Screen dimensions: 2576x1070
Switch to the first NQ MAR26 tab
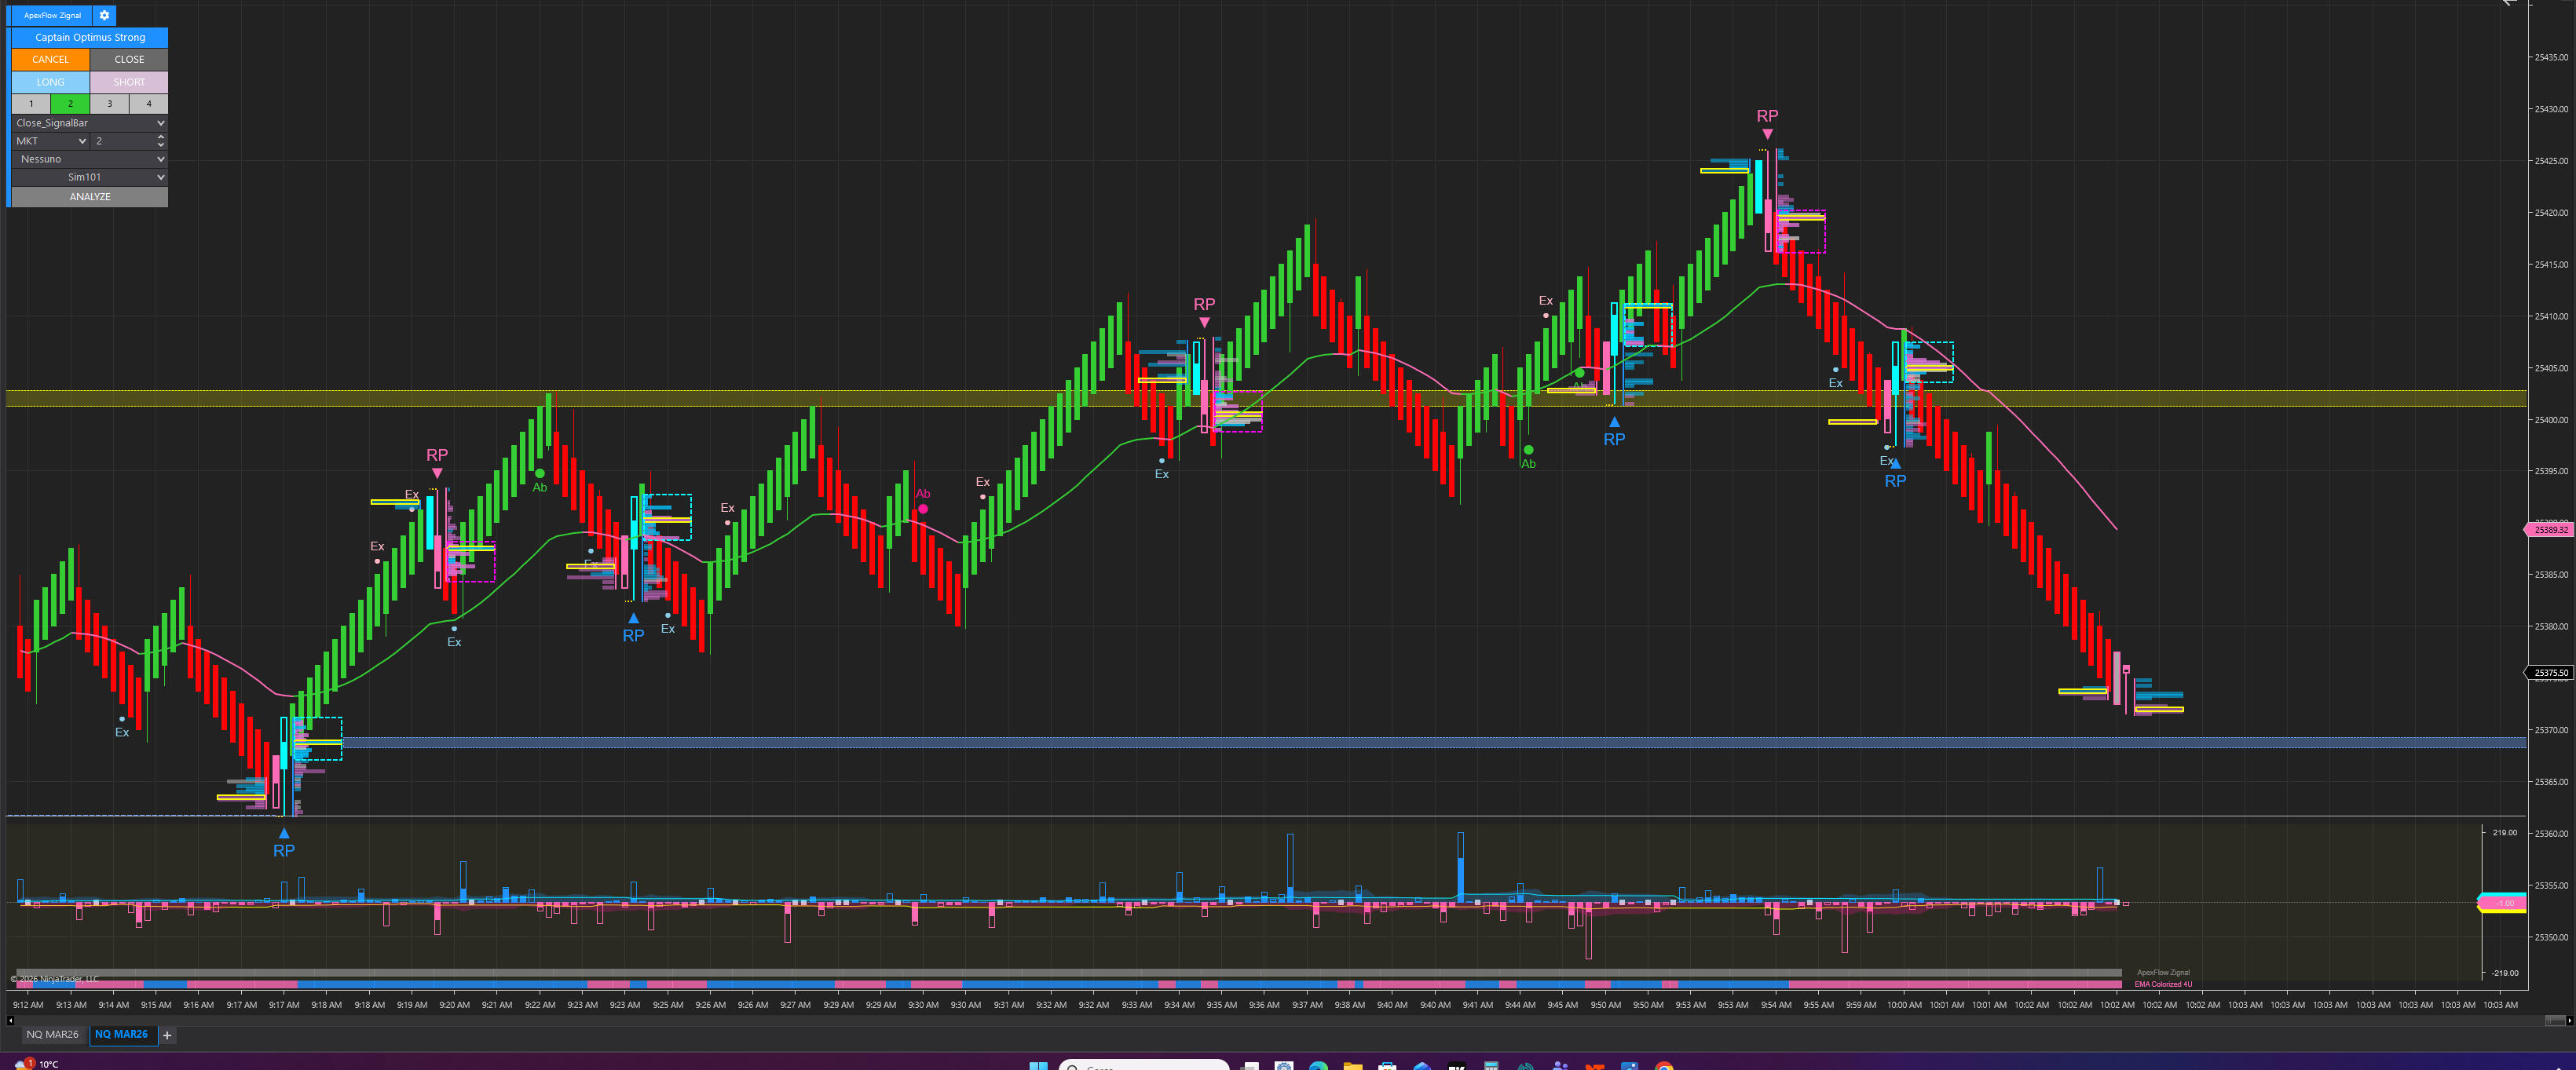52,1035
